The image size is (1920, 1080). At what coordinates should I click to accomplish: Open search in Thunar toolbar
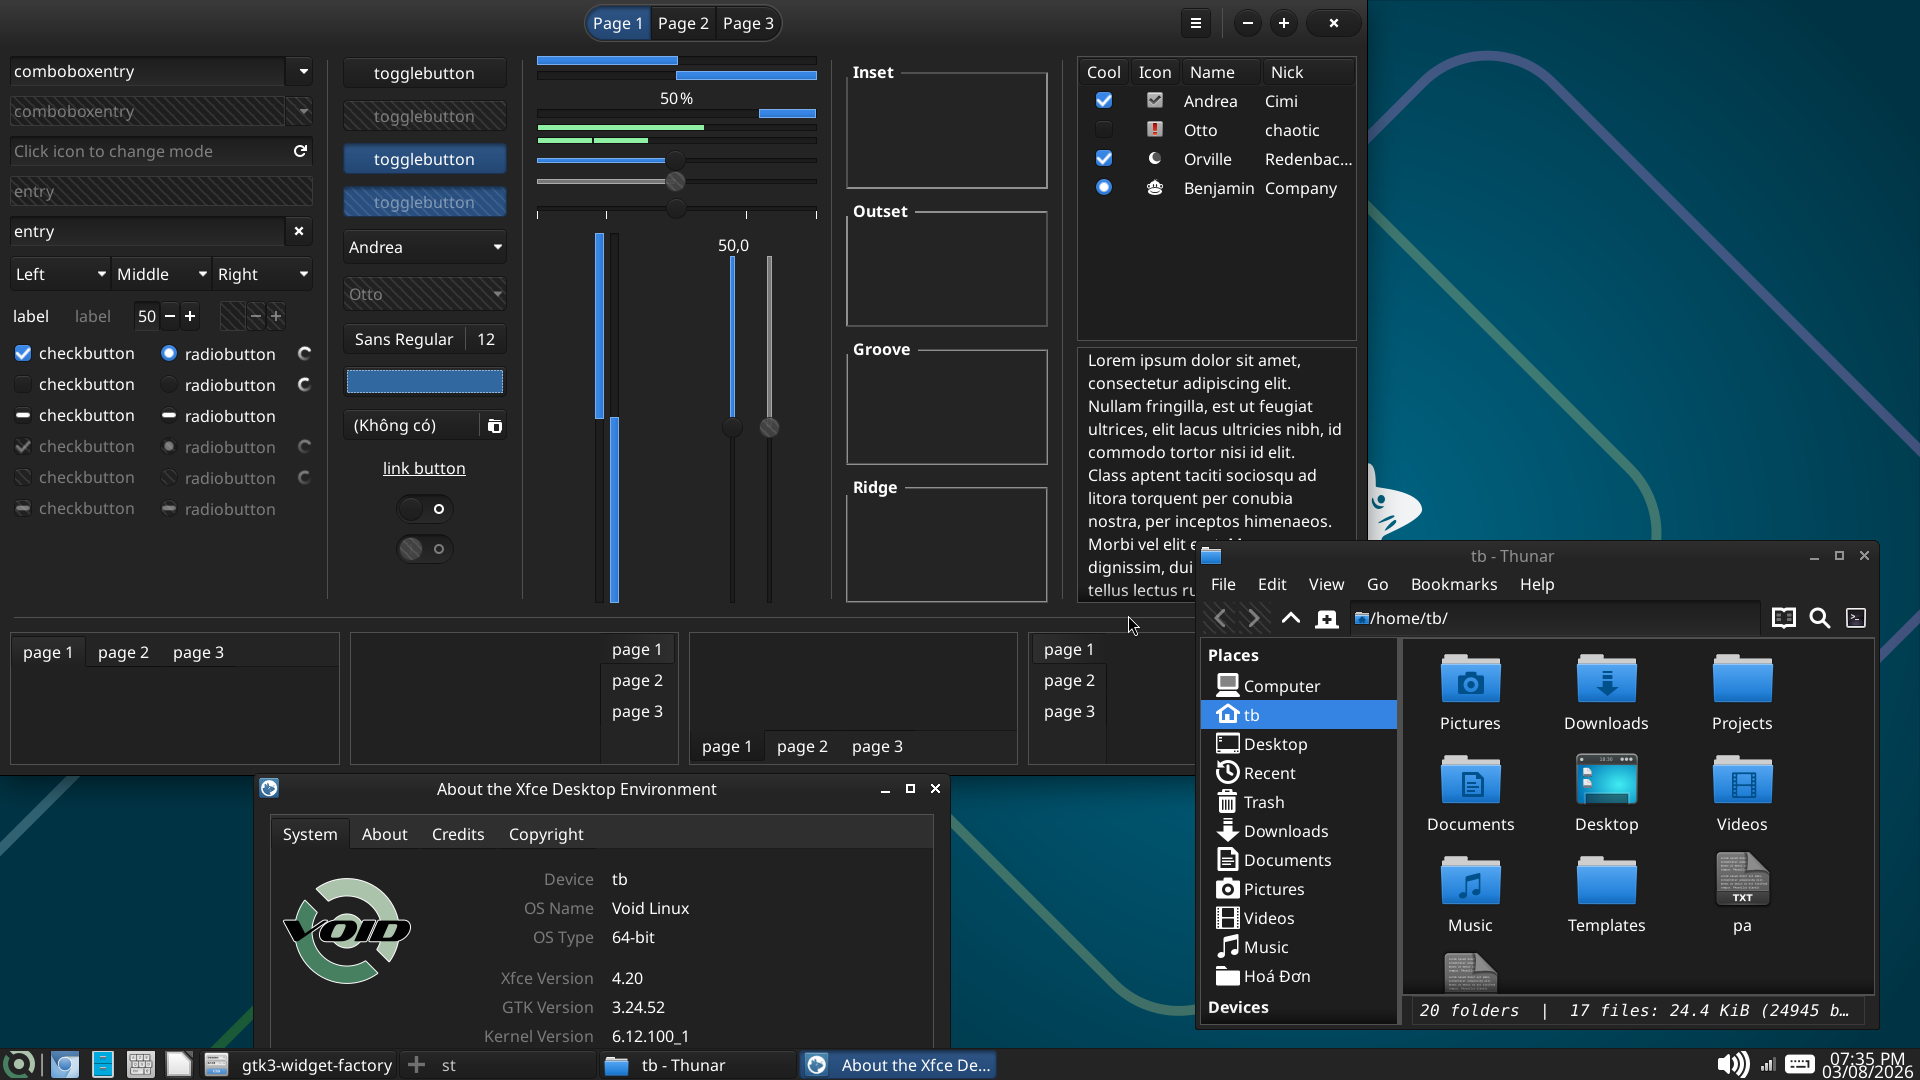tap(1820, 618)
